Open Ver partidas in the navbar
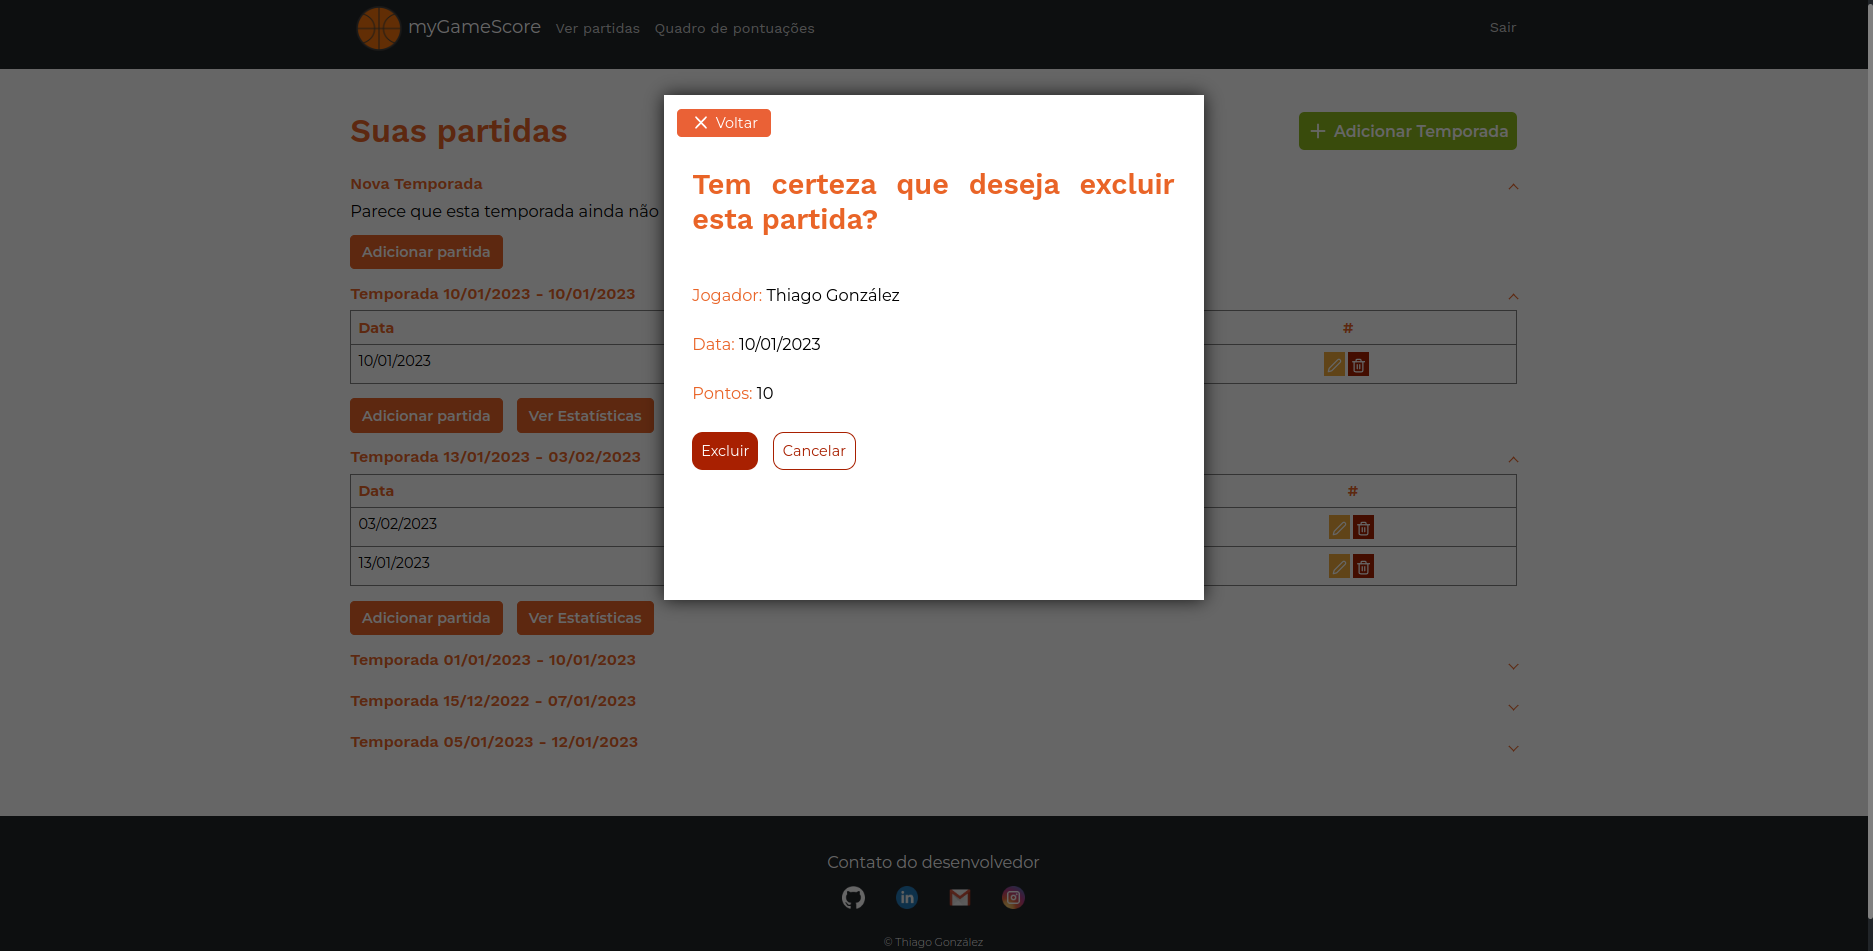 (x=597, y=28)
